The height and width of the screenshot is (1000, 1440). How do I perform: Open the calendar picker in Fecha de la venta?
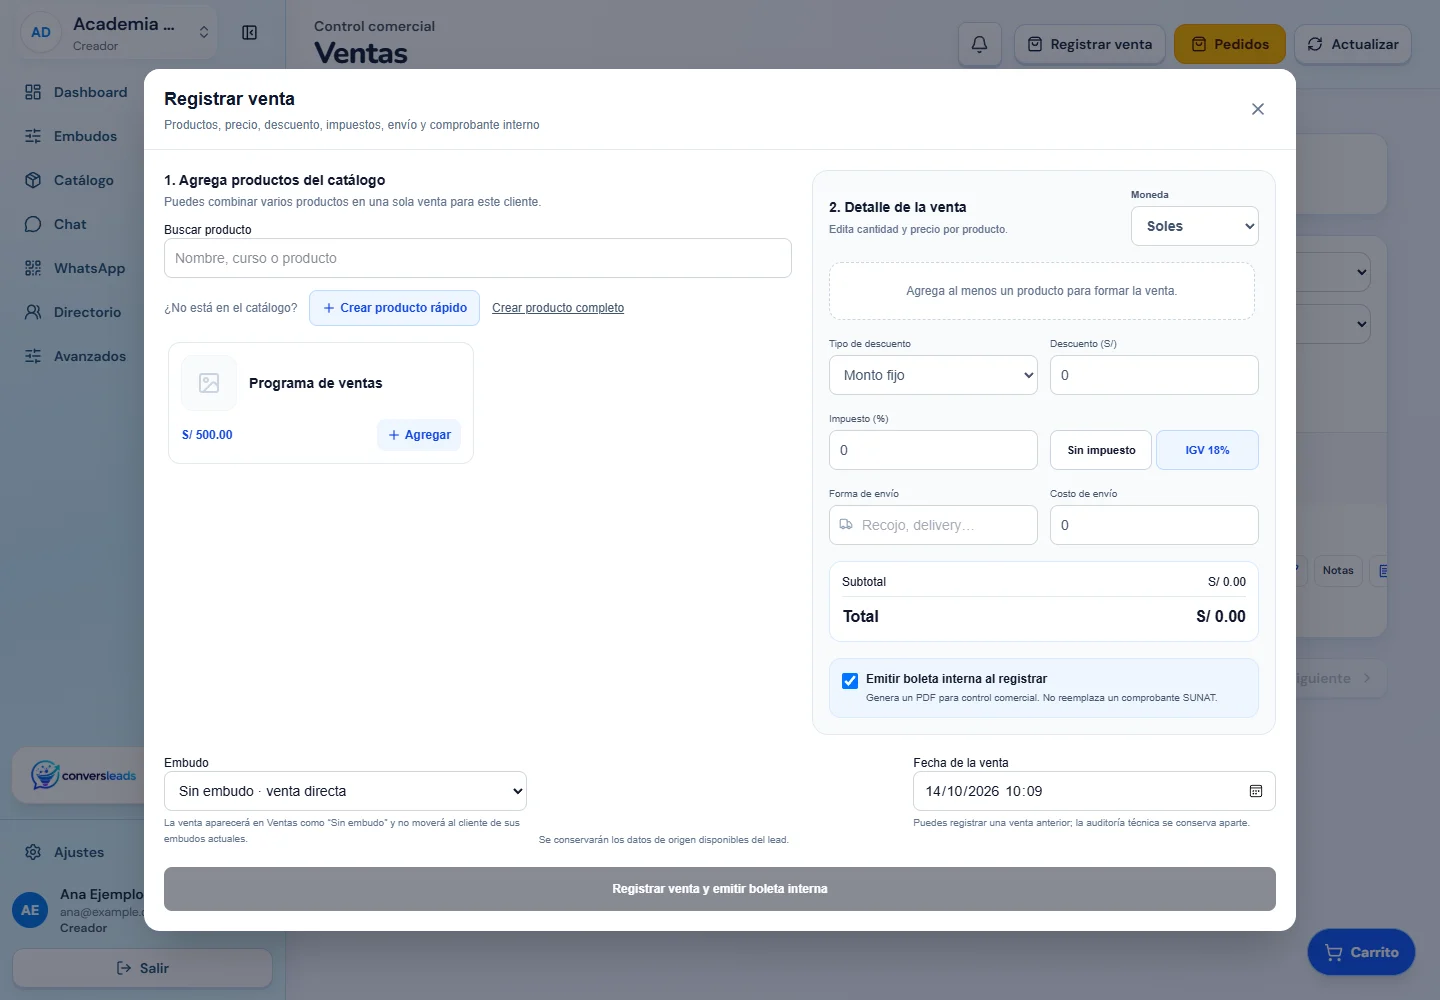point(1256,791)
